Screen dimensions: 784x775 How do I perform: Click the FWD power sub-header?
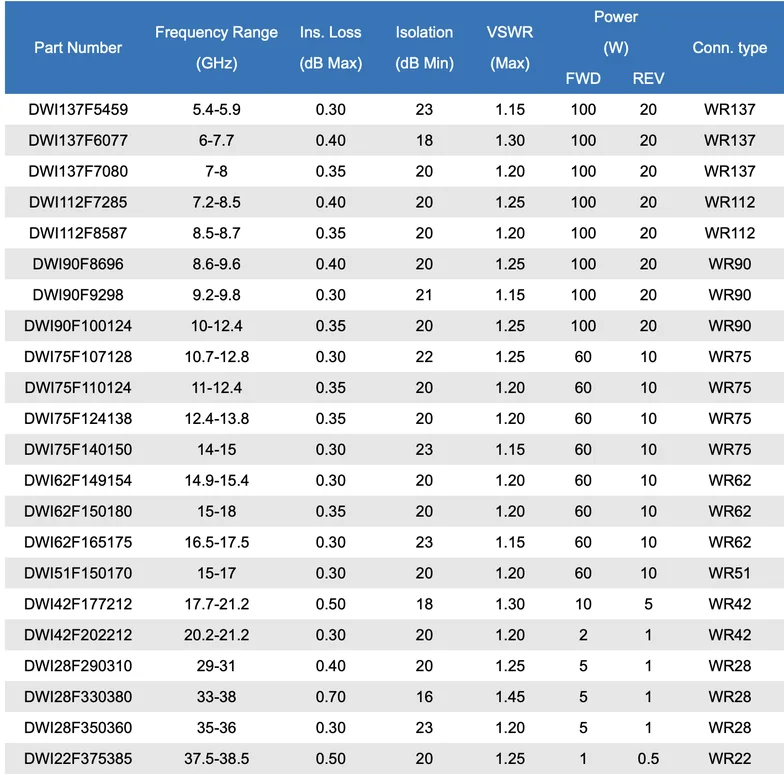pos(583,78)
